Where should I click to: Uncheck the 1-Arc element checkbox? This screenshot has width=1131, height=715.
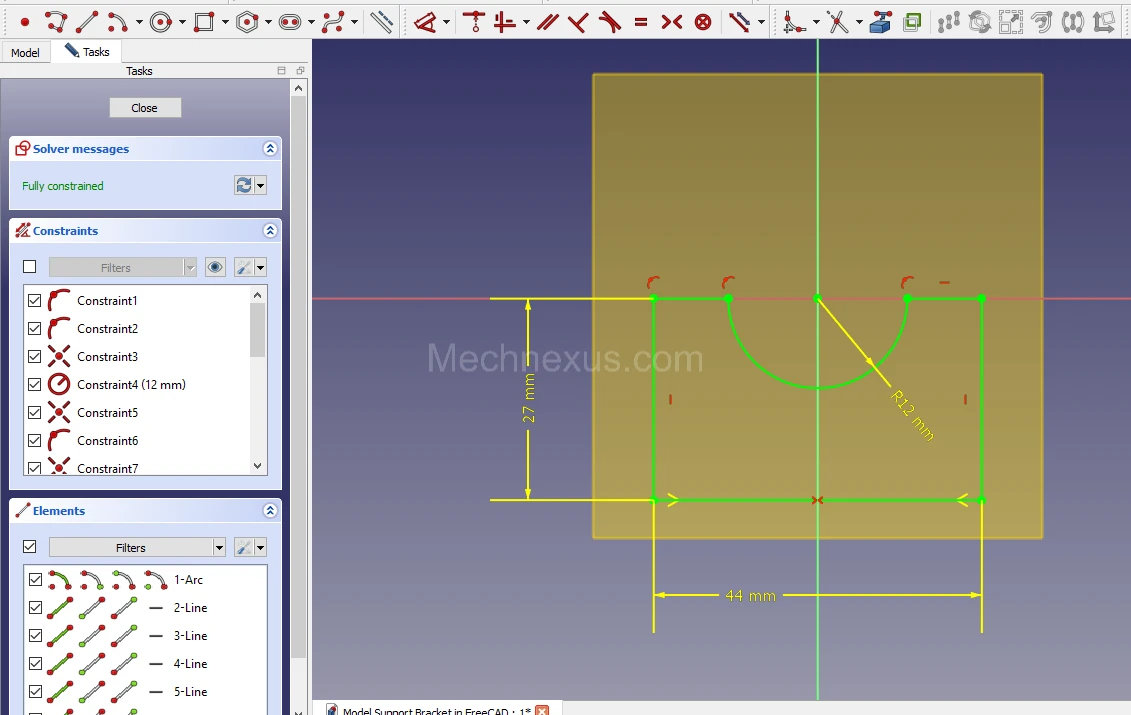tap(35, 580)
